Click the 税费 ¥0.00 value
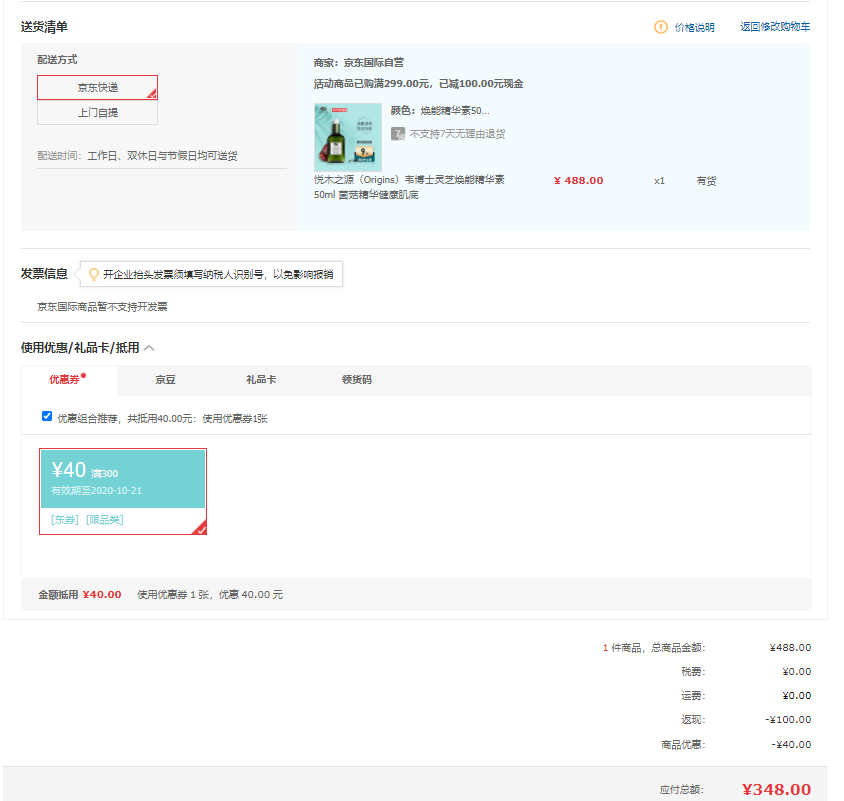Screen dimensions: 844x801 click(x=797, y=672)
